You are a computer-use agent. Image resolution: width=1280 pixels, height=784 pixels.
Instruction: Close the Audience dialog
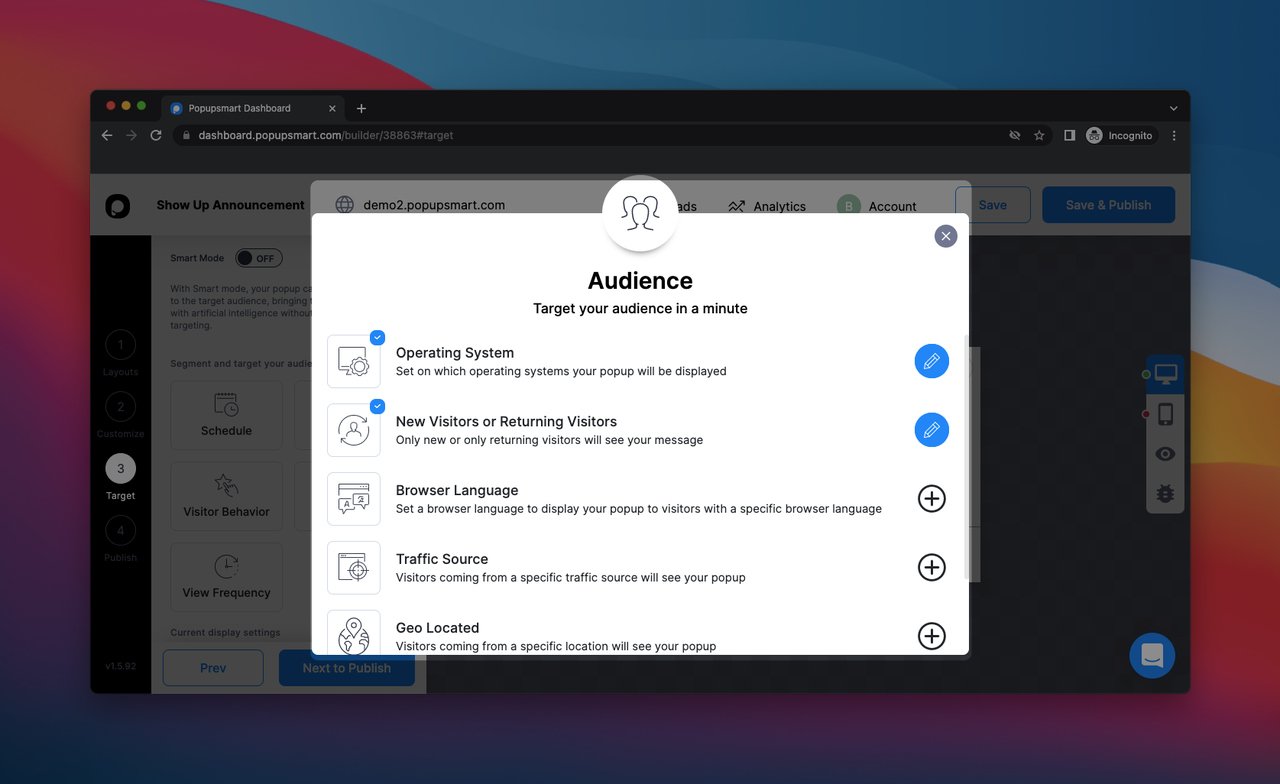click(946, 236)
